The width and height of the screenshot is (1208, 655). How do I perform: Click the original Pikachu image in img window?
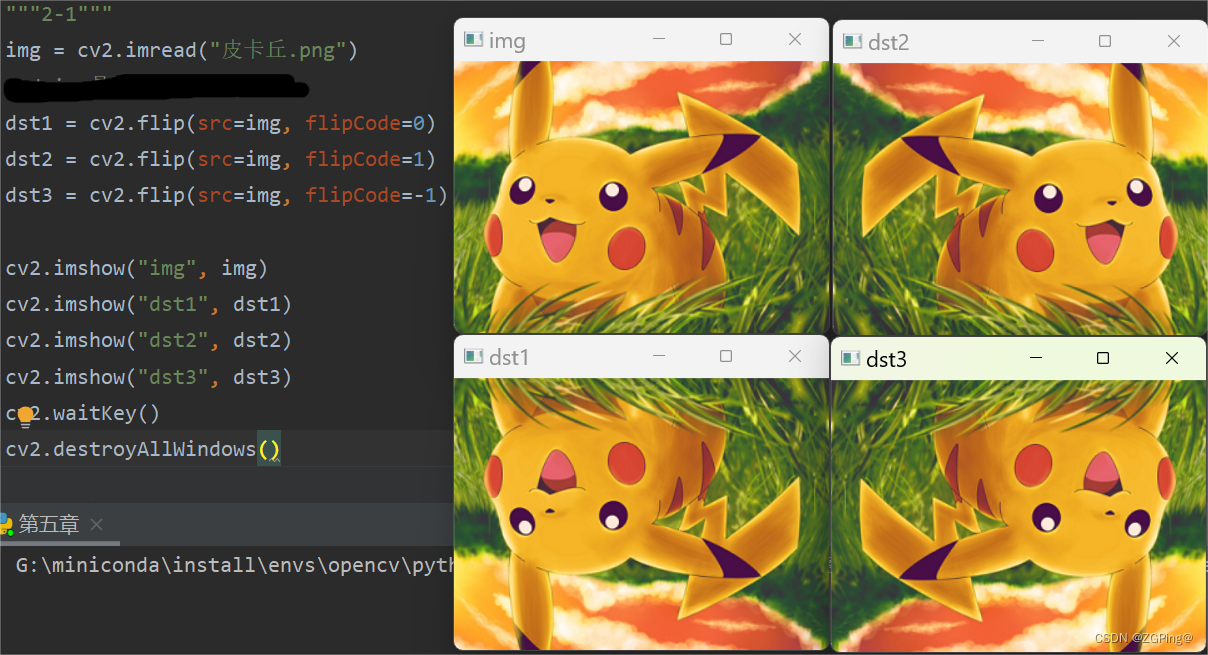tap(641, 197)
